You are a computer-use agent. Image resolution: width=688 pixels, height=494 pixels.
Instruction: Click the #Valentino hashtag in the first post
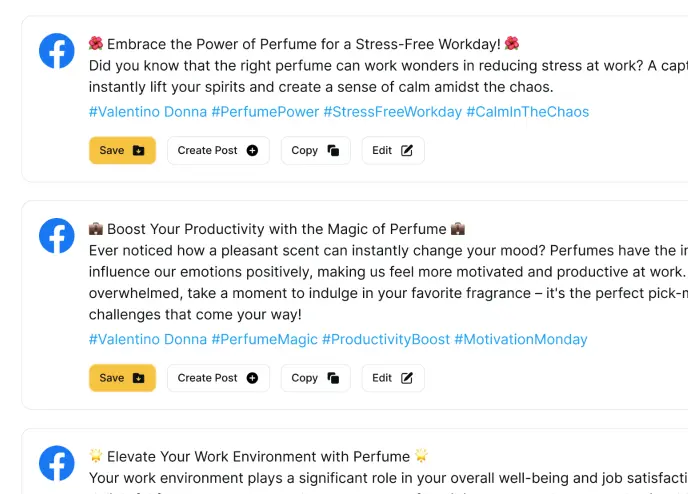[x=124, y=112]
